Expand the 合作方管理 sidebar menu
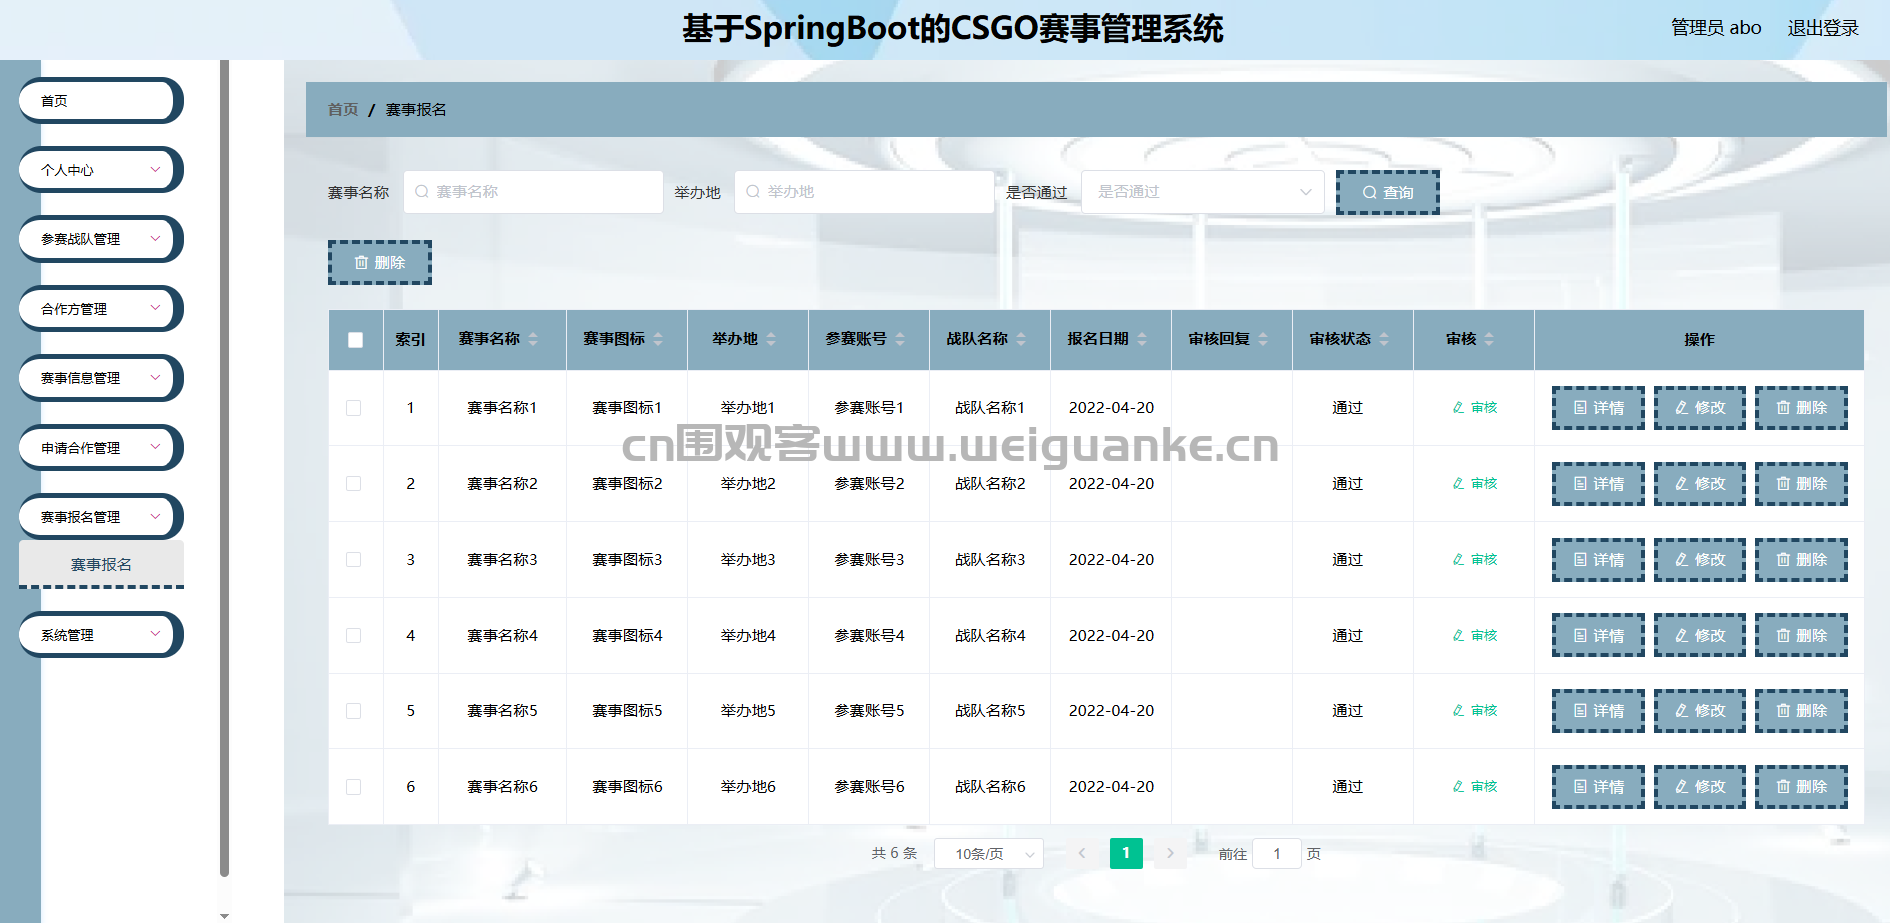Viewport: 1890px width, 923px height. click(x=100, y=309)
